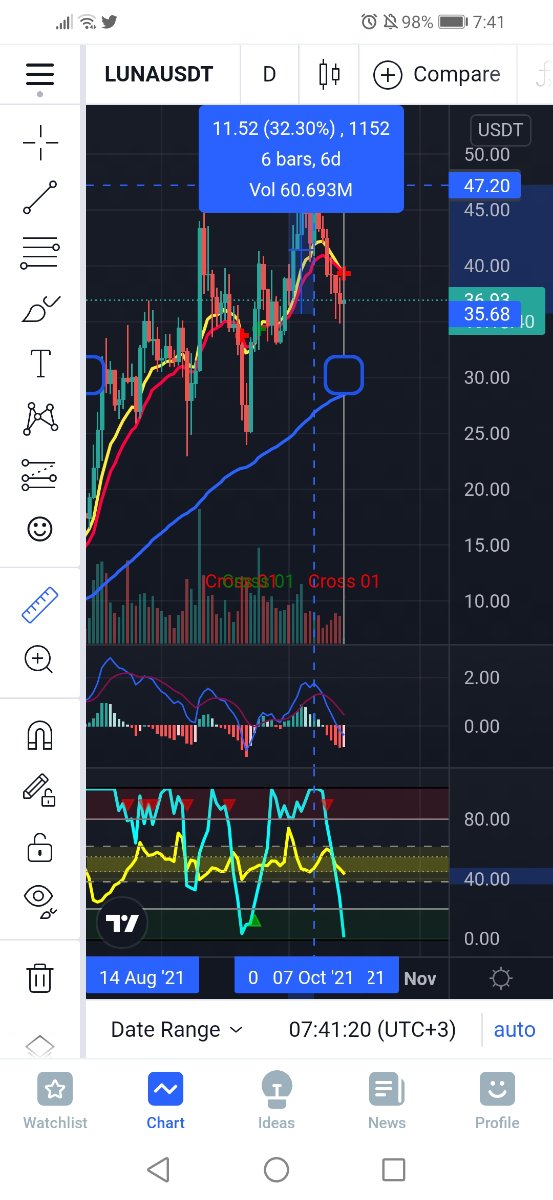This screenshot has height=1200, width=553.
Task: Click the measurement info box 11.52 (32.30%)
Action: tap(301, 159)
